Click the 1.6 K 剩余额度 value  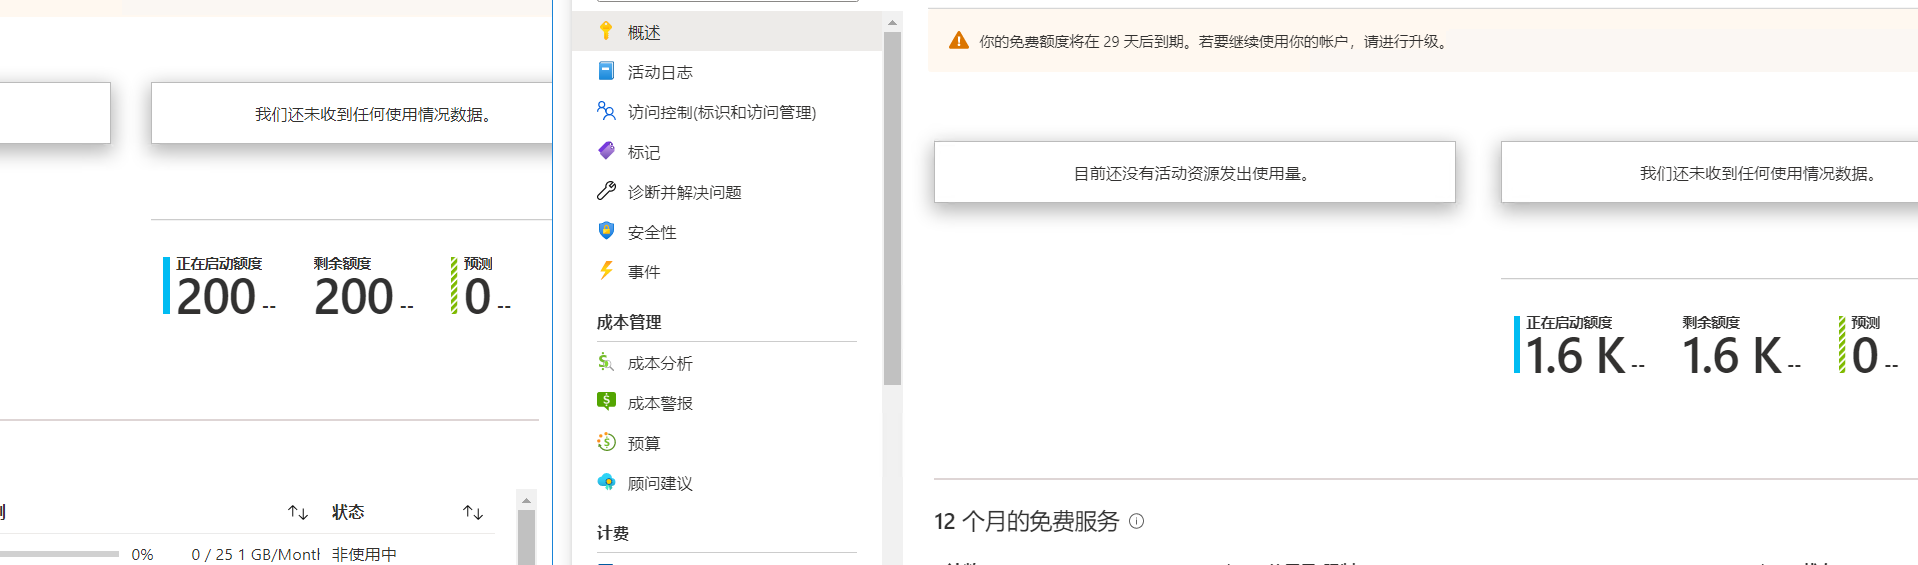coord(1731,357)
